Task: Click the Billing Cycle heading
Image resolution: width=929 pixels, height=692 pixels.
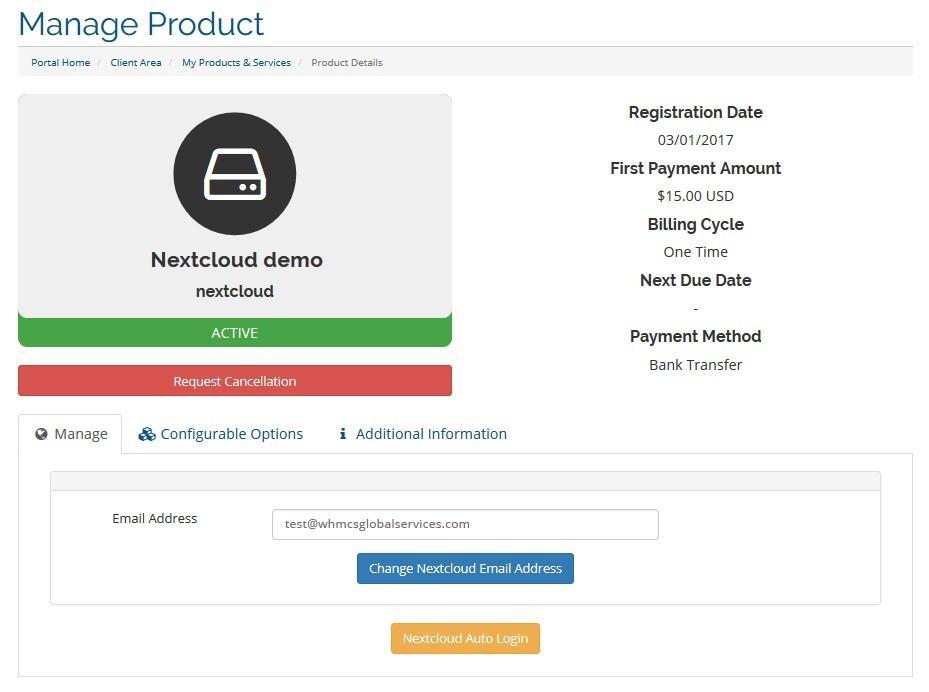Action: 696,225
